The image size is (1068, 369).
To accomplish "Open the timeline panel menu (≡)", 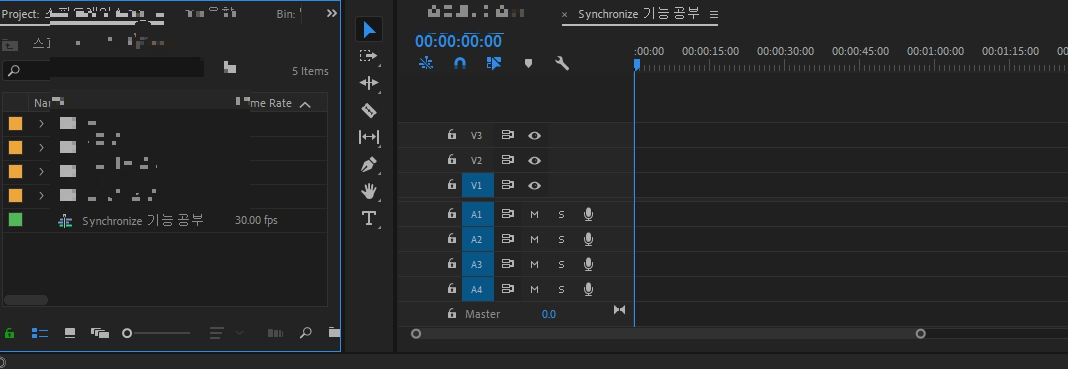I will (714, 14).
